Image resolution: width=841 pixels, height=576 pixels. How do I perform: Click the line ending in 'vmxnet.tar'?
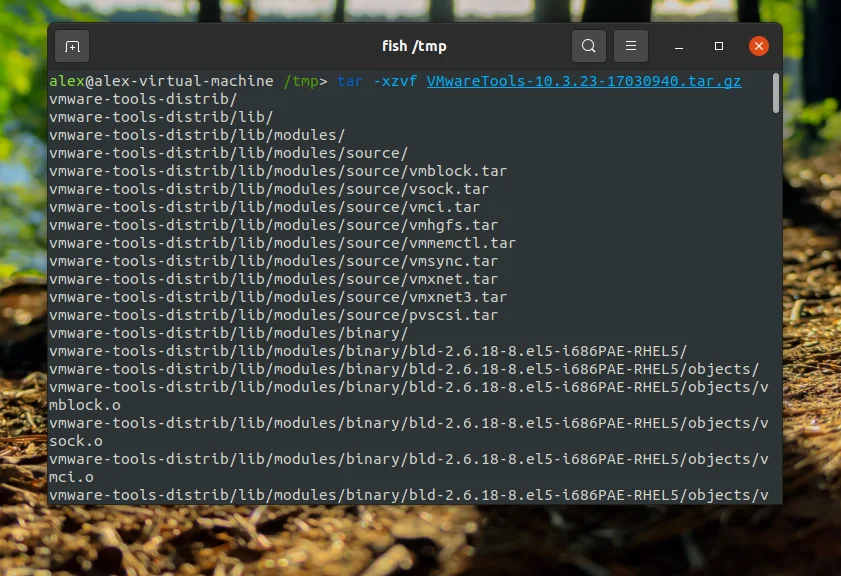tap(274, 279)
